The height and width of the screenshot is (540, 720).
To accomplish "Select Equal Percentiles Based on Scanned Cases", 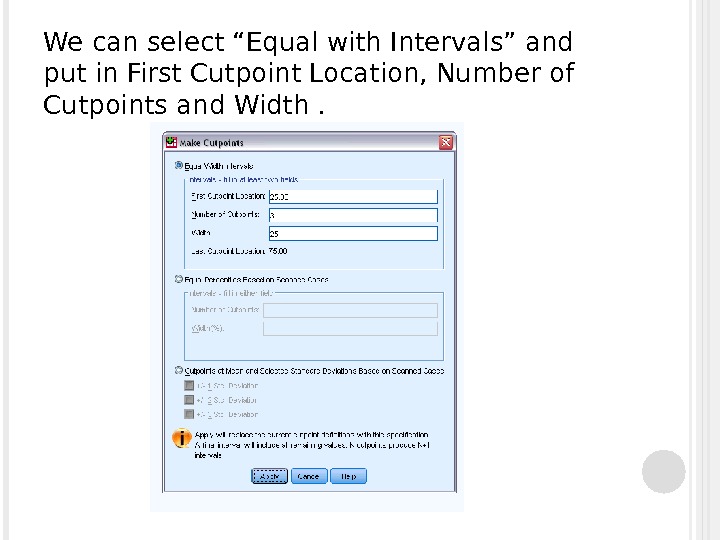I will click(x=179, y=279).
